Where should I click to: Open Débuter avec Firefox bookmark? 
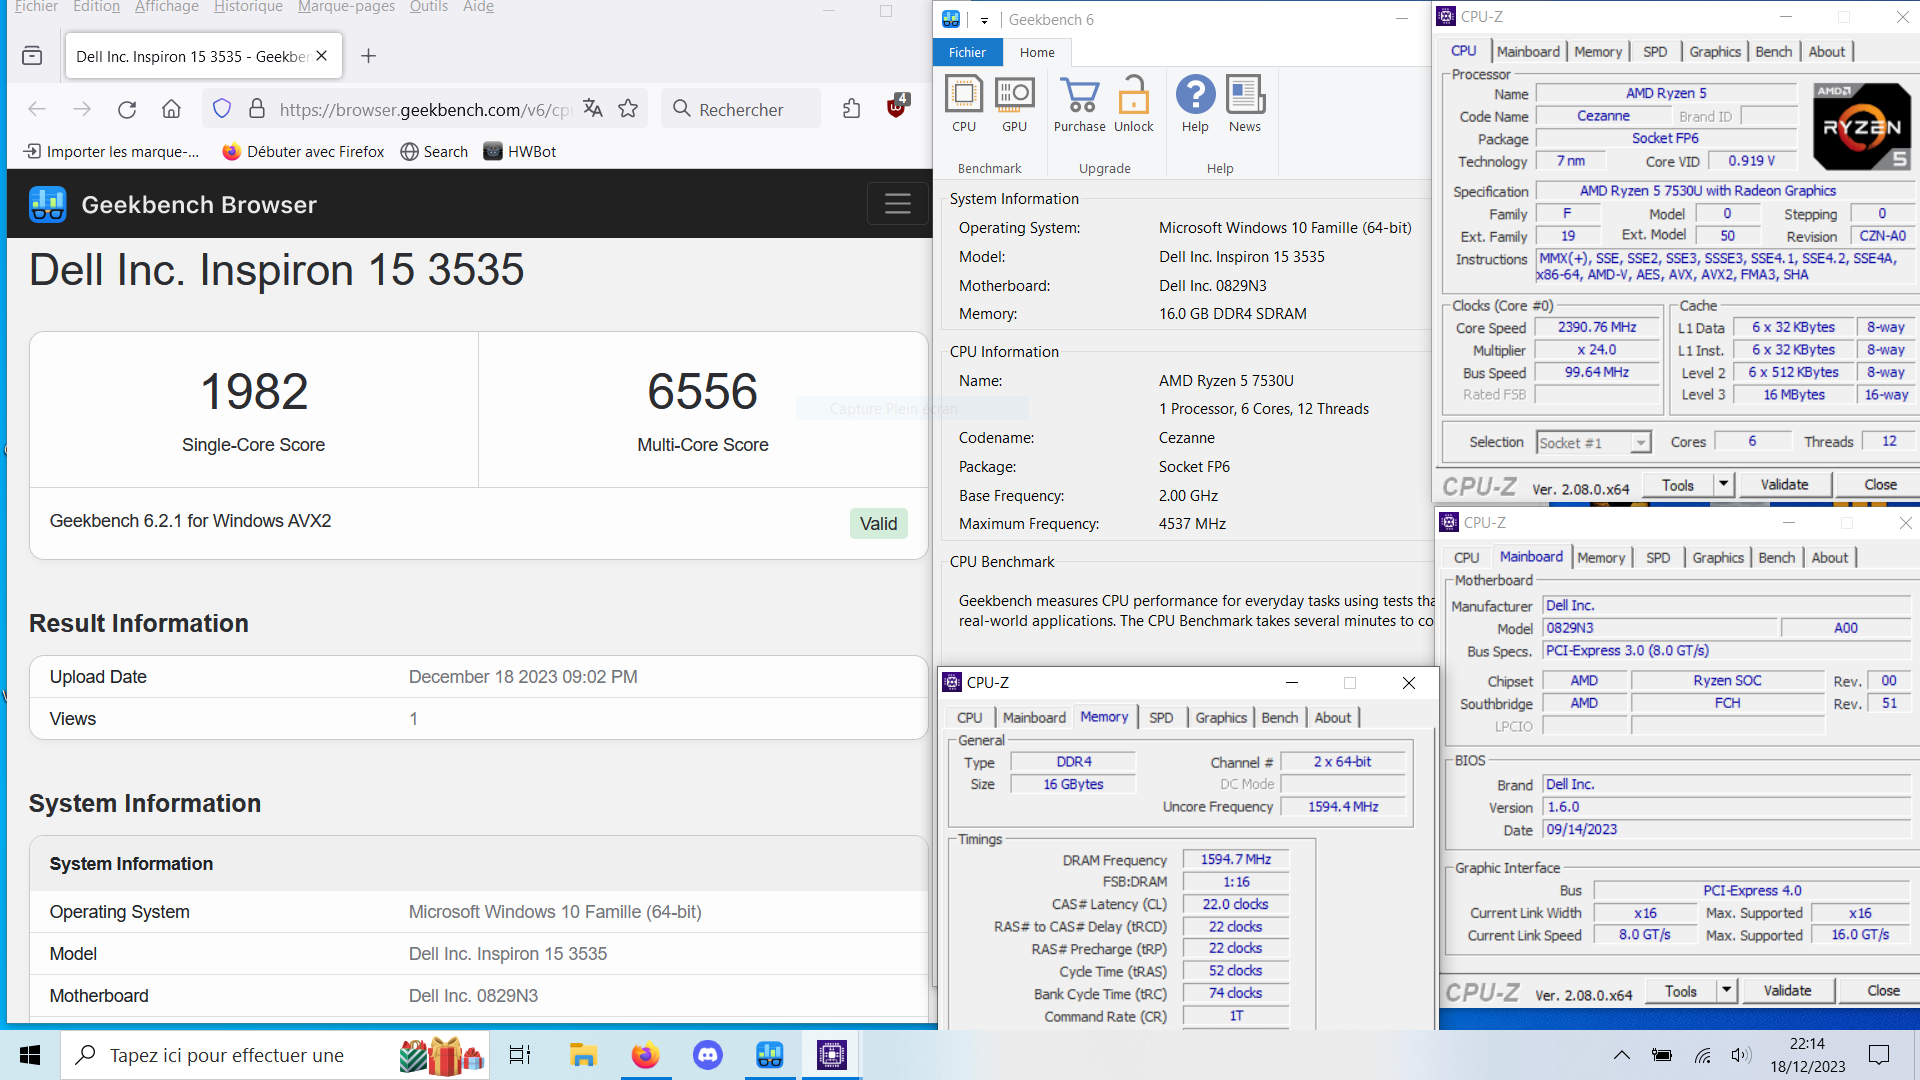[x=303, y=151]
